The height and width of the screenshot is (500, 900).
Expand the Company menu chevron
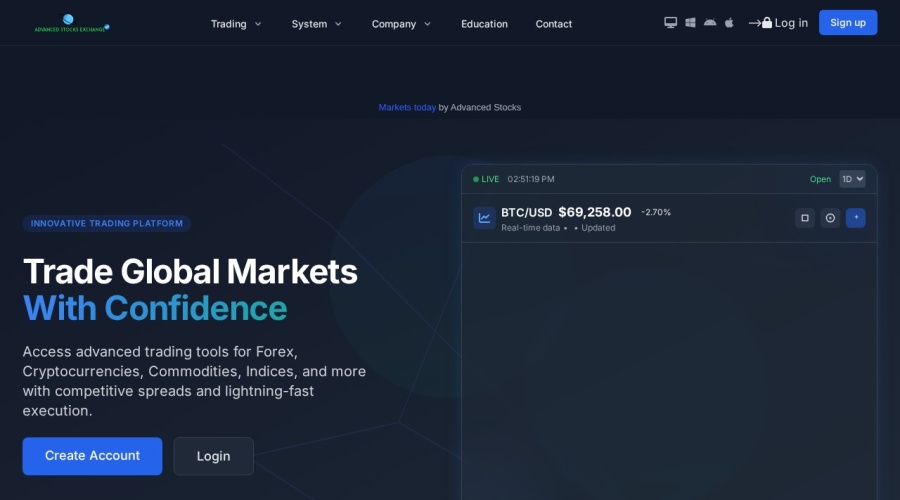pyautogui.click(x=427, y=24)
